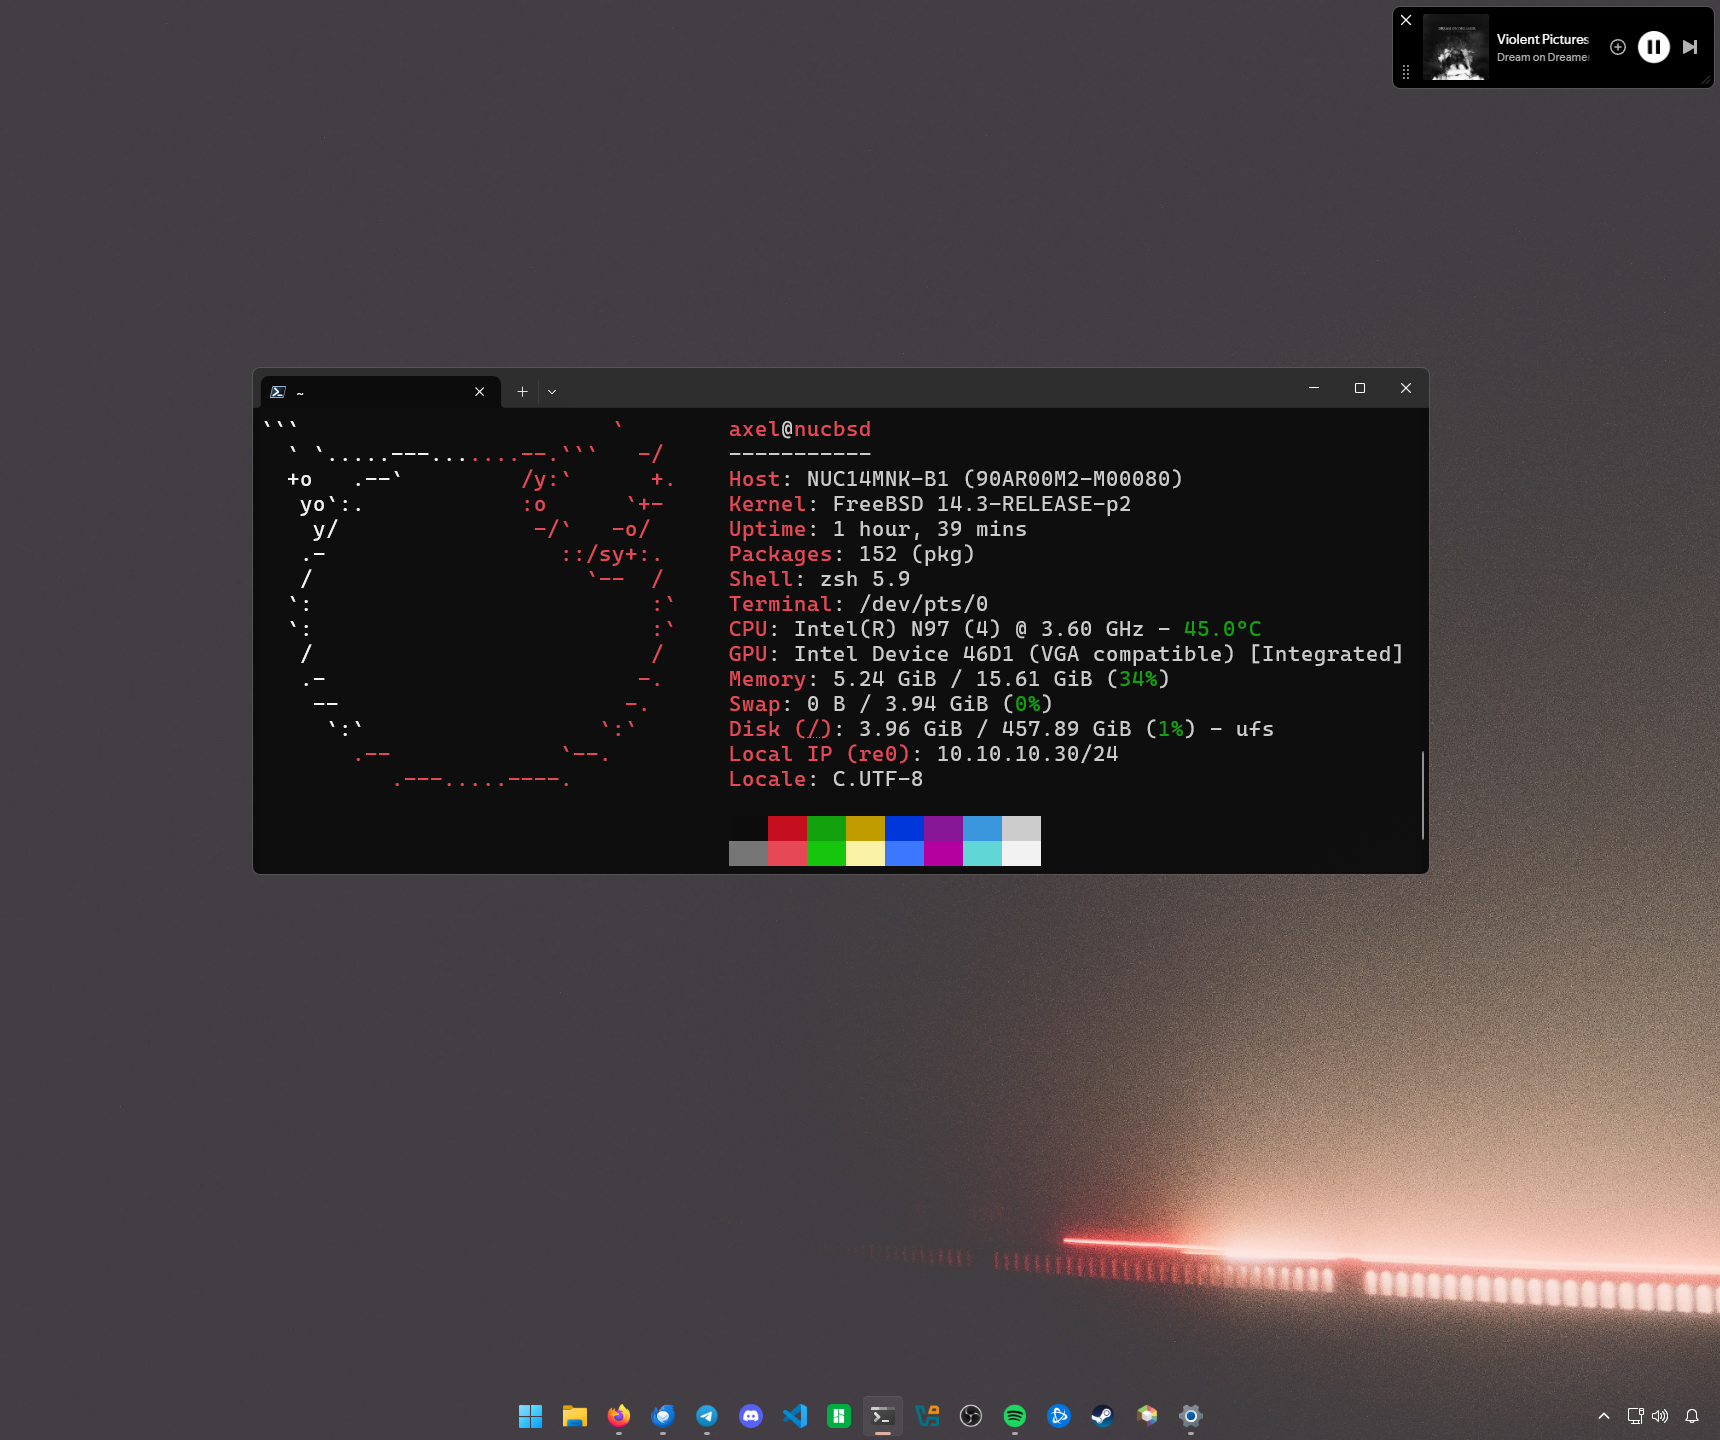Close the terminal window
1720x1440 pixels.
[1406, 388]
